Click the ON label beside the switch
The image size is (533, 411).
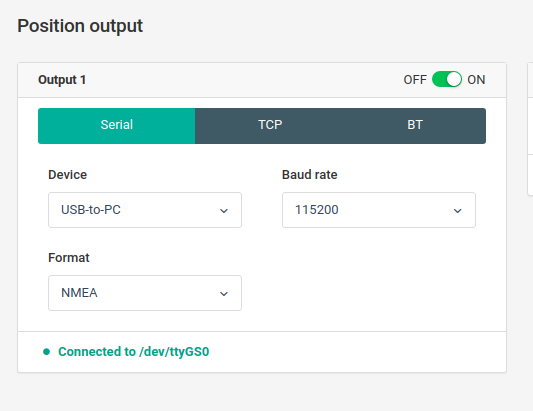(476, 80)
